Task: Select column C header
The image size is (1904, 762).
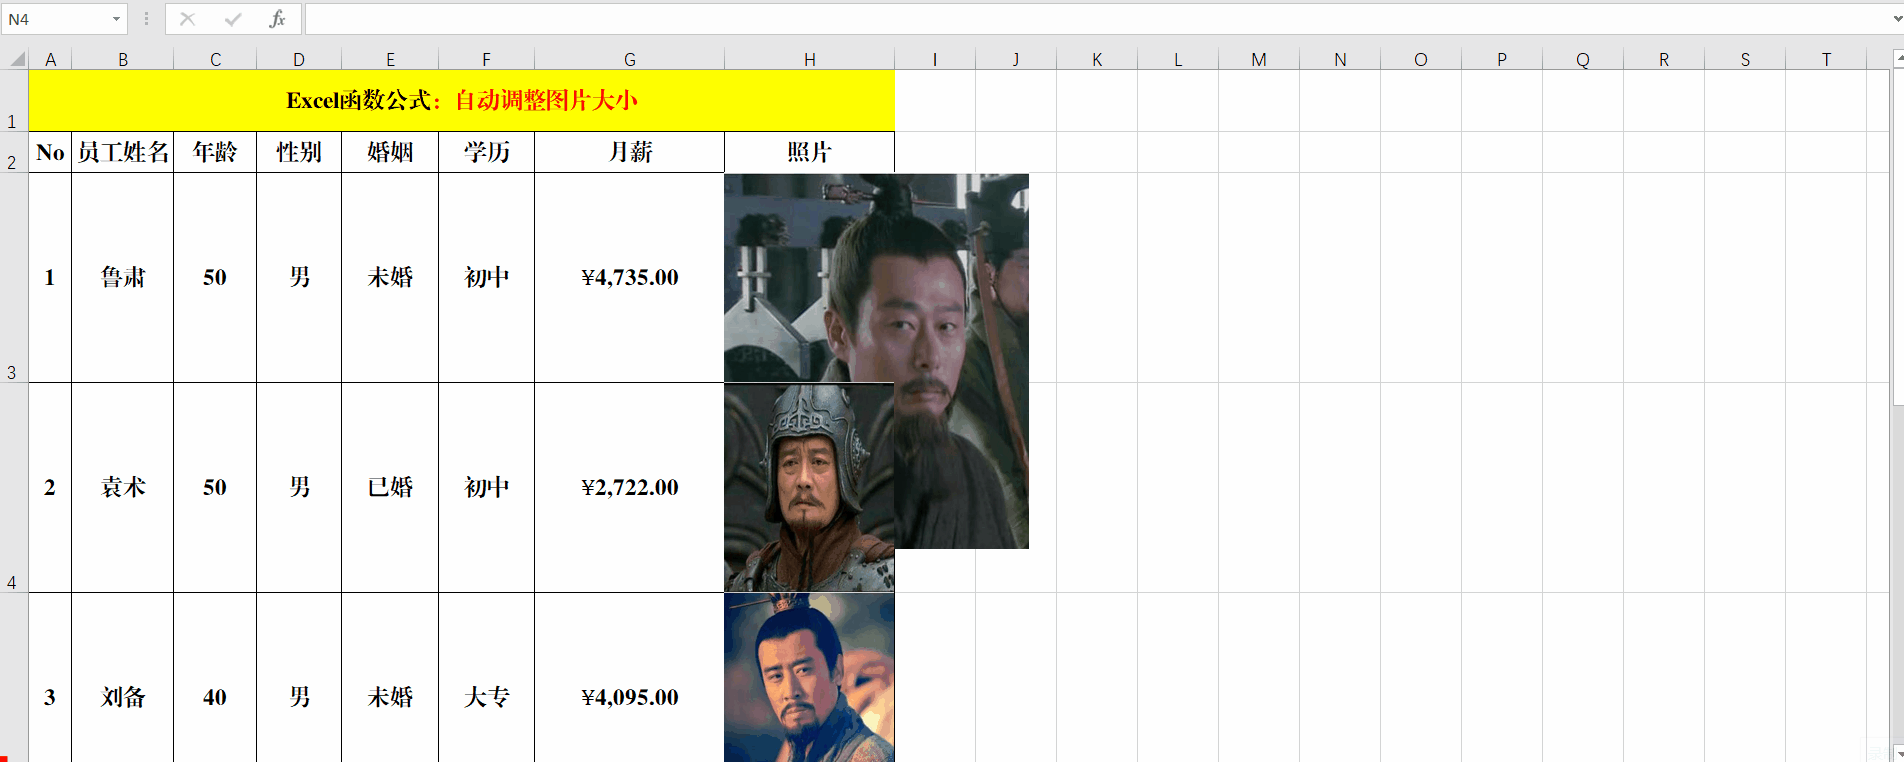Action: pyautogui.click(x=215, y=60)
